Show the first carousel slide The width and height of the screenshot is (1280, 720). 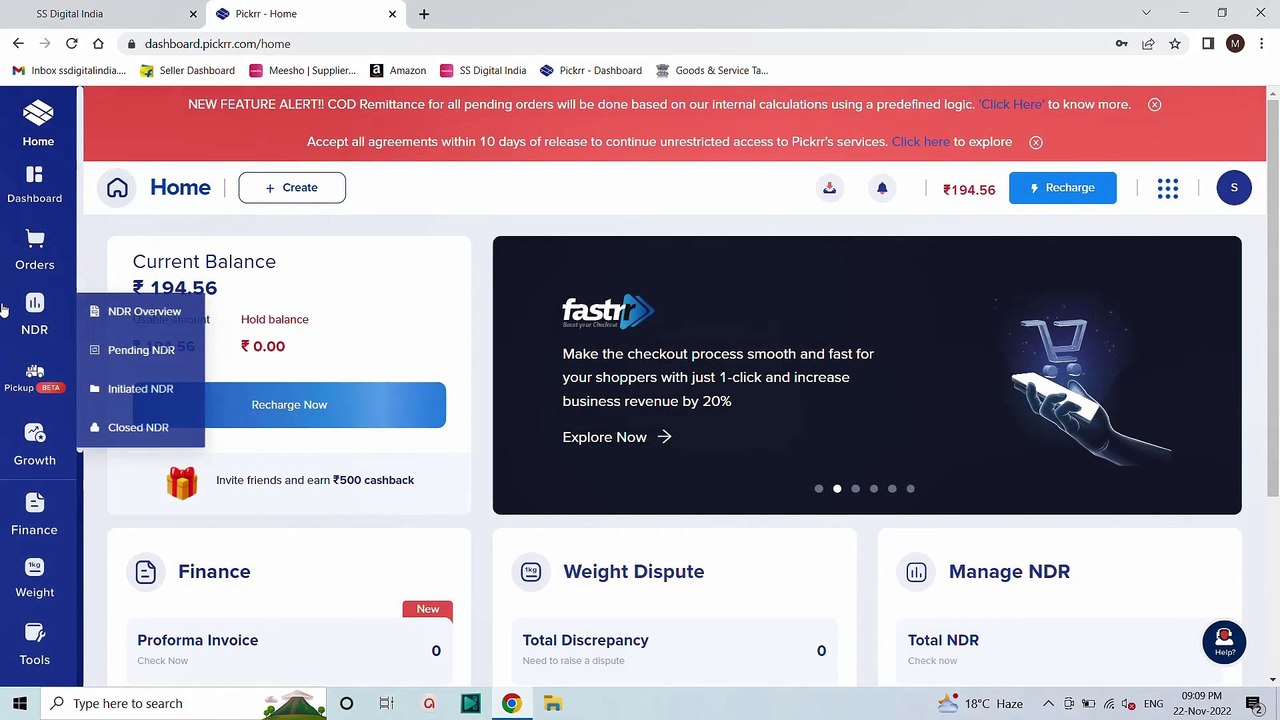click(819, 489)
